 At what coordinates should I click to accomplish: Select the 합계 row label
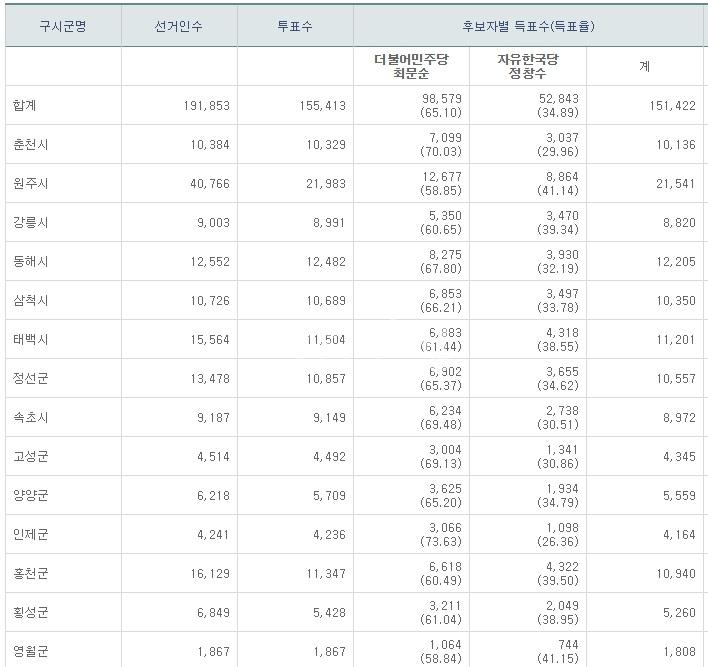pos(24,105)
